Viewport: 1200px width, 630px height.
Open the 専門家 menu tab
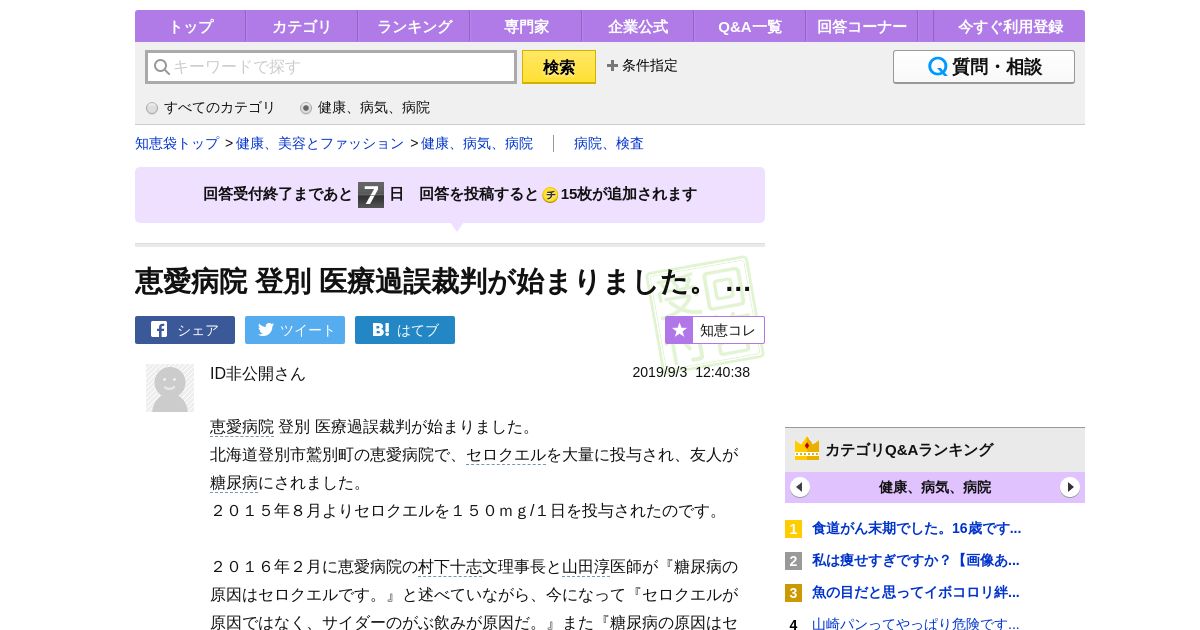tap(525, 26)
